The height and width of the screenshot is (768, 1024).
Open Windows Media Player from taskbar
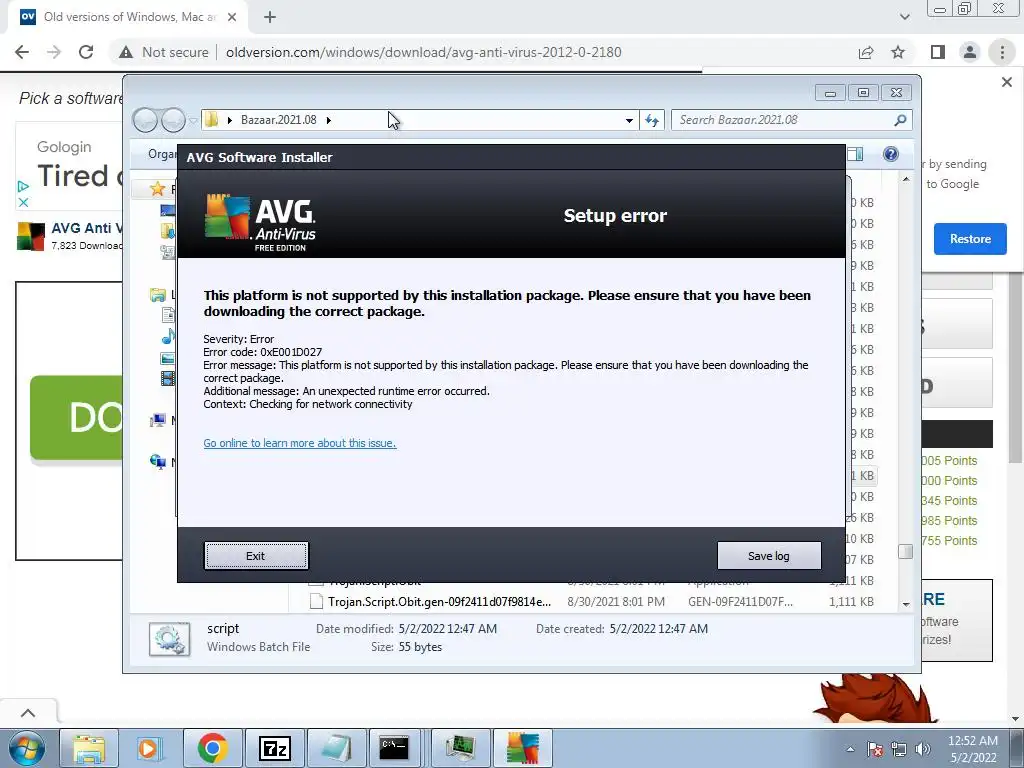[x=149, y=748]
